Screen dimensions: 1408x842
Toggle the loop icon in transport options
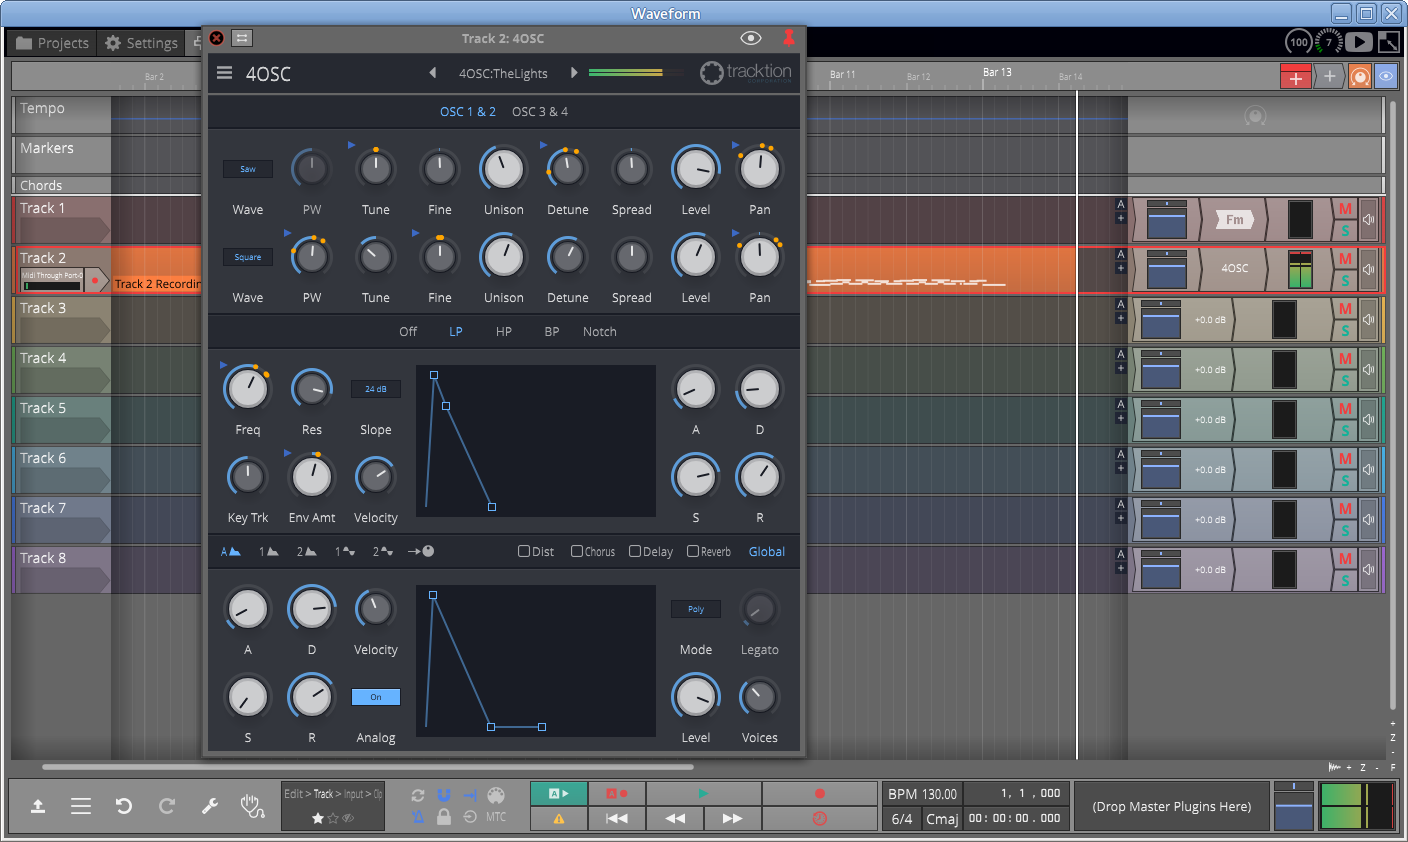click(418, 795)
